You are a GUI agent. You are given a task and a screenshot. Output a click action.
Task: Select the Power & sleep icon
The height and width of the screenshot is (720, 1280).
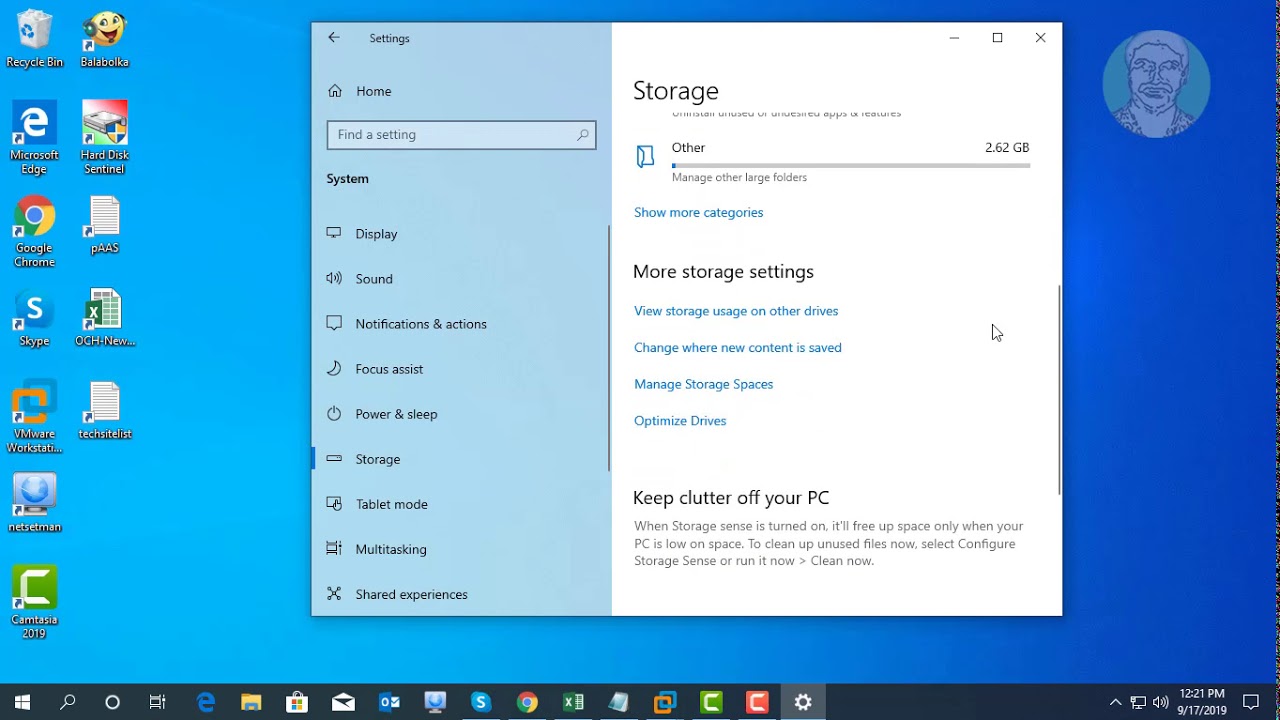tap(334, 413)
